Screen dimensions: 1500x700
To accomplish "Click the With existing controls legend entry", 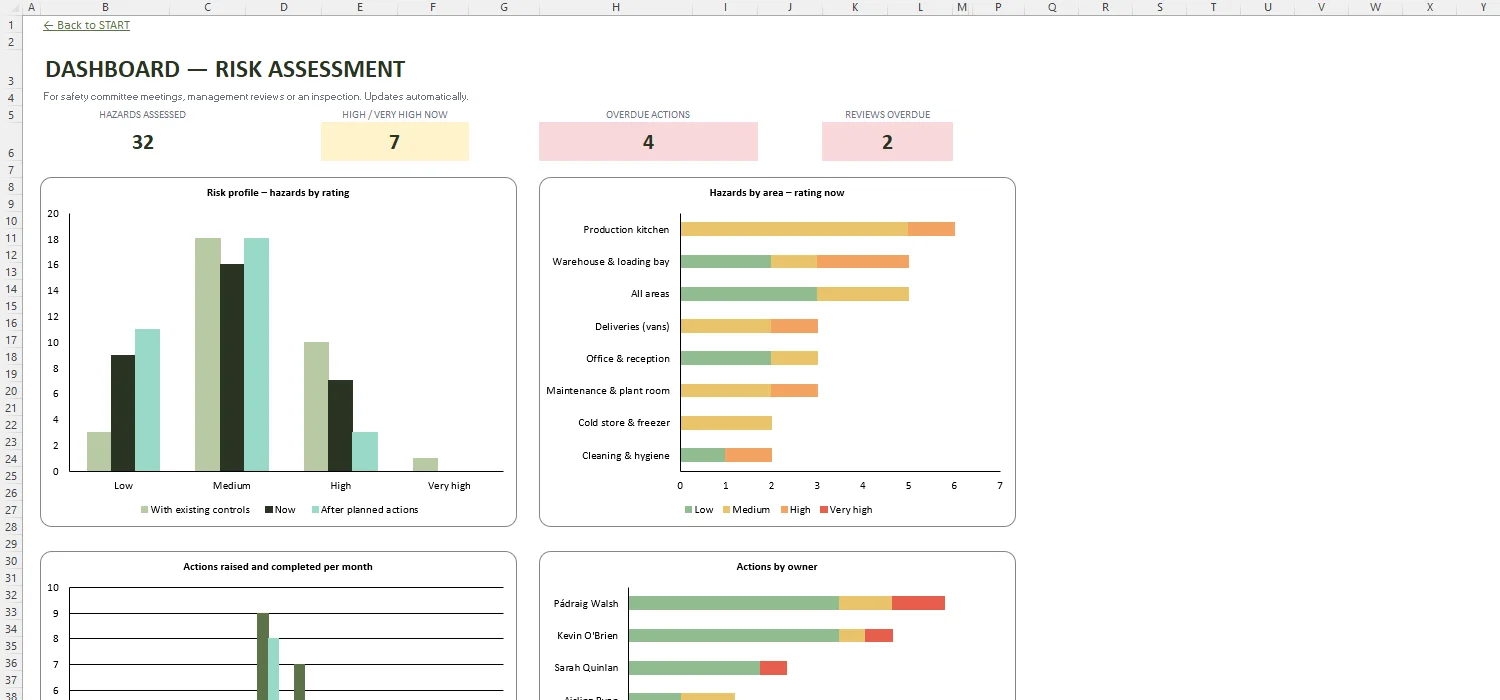I will click(x=195, y=510).
